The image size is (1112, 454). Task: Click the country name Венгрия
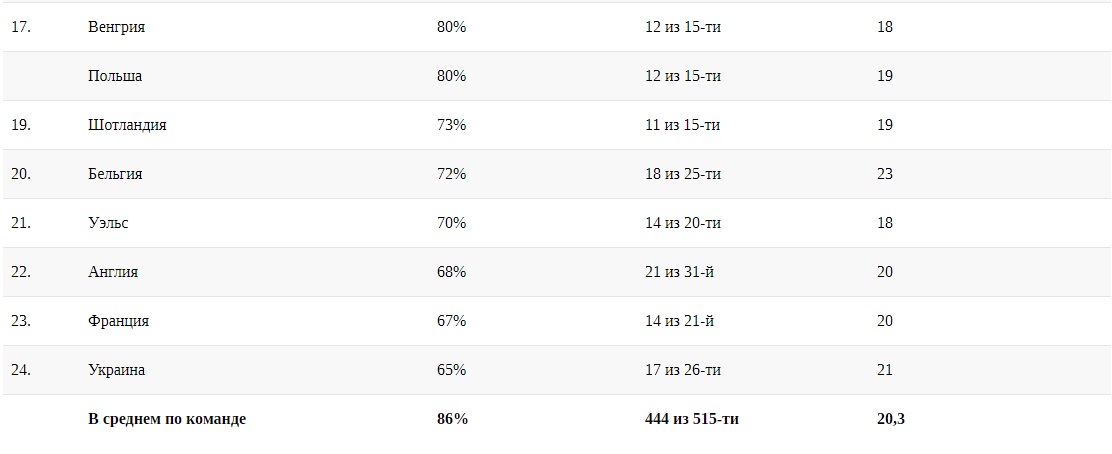pyautogui.click(x=116, y=27)
